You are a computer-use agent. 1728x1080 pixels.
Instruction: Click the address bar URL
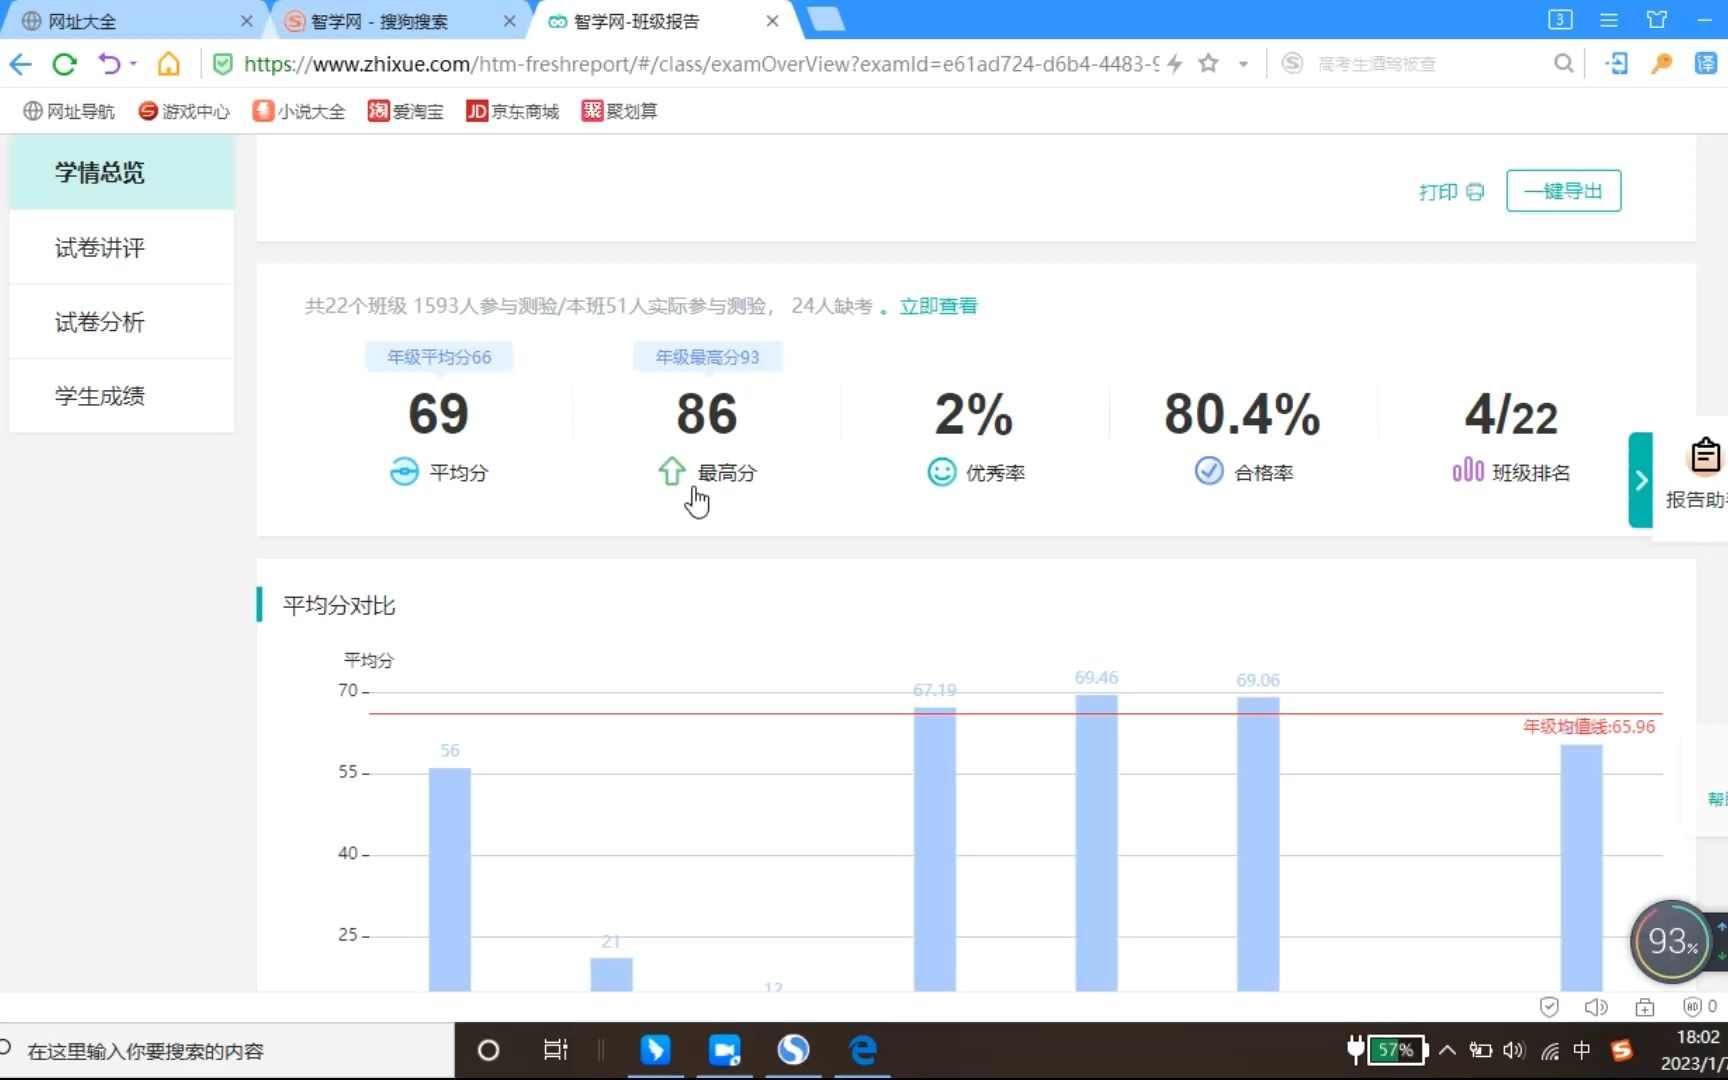pyautogui.click(x=700, y=64)
